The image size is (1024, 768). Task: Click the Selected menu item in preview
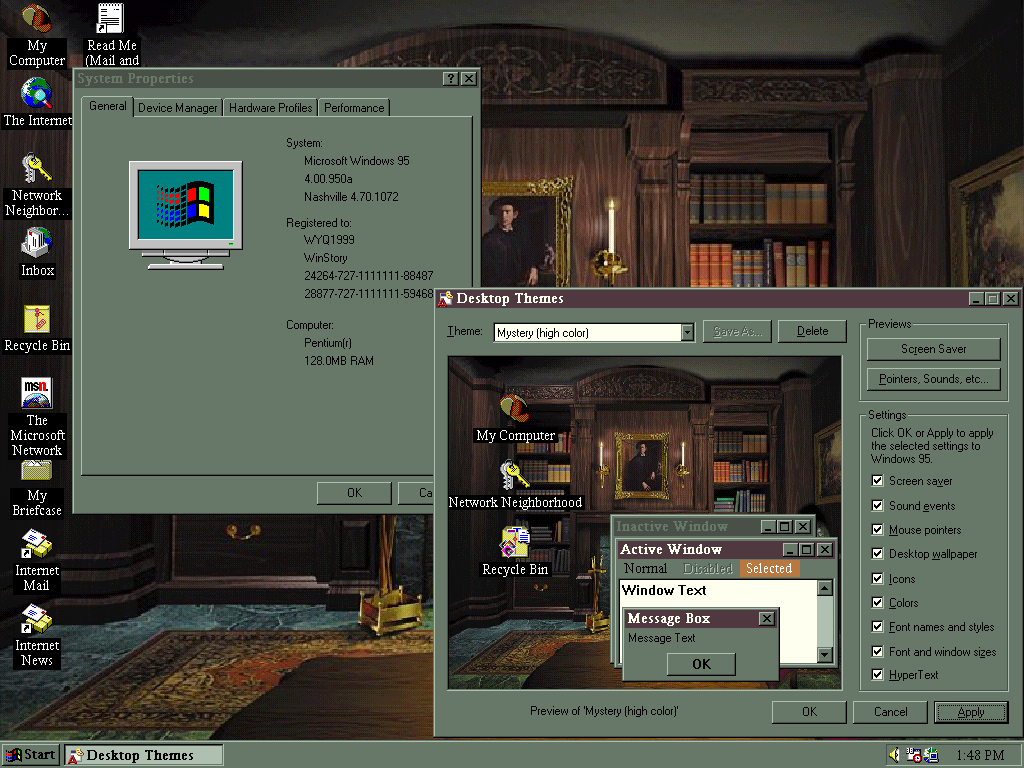(769, 568)
